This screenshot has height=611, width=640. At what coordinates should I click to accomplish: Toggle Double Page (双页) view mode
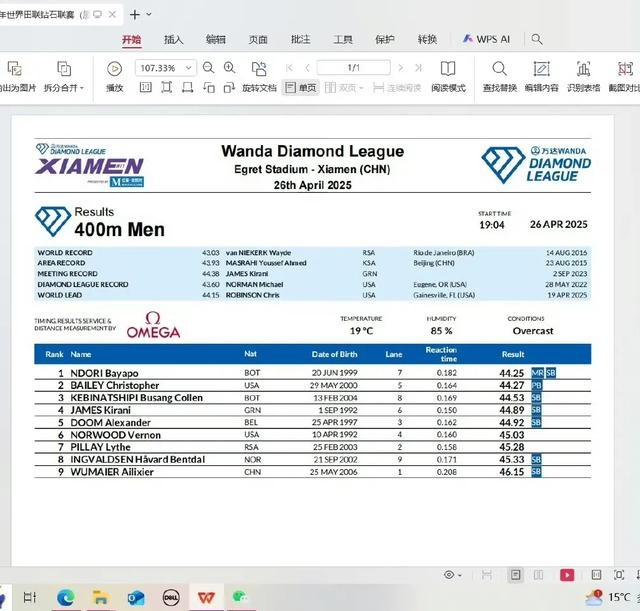pos(344,88)
